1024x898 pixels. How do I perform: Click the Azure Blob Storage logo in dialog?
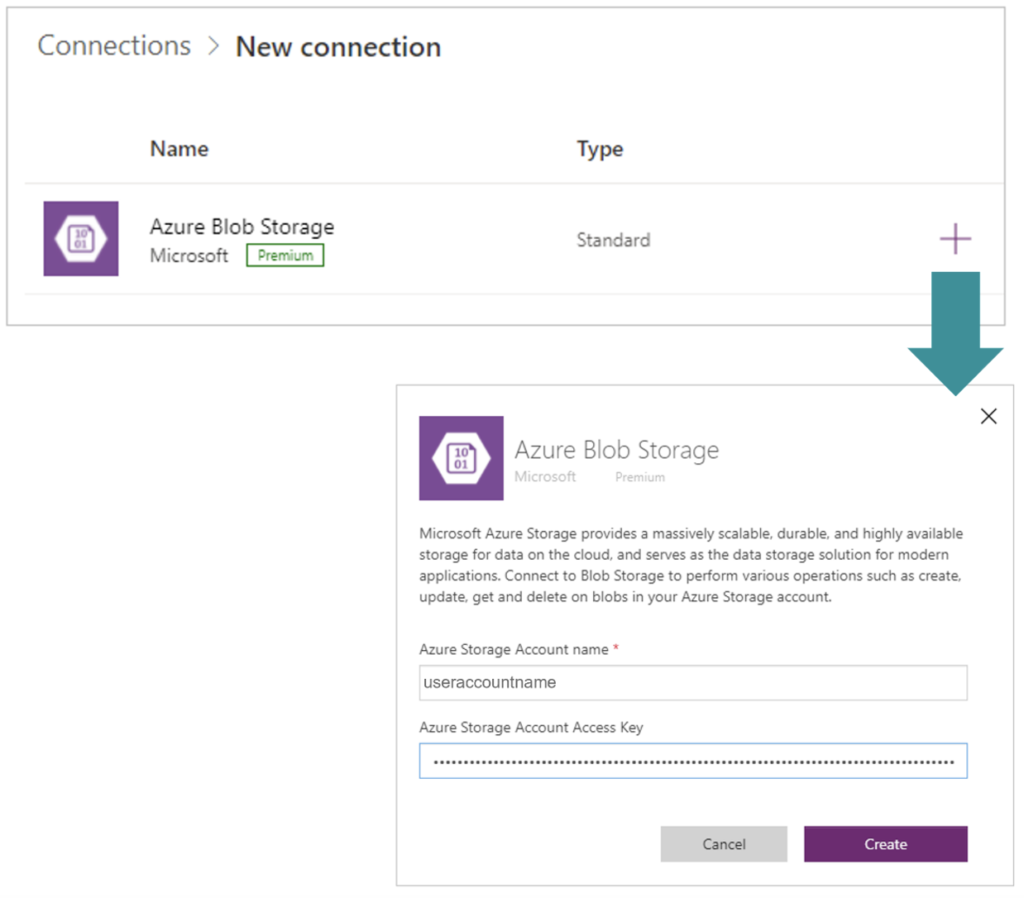[461, 458]
